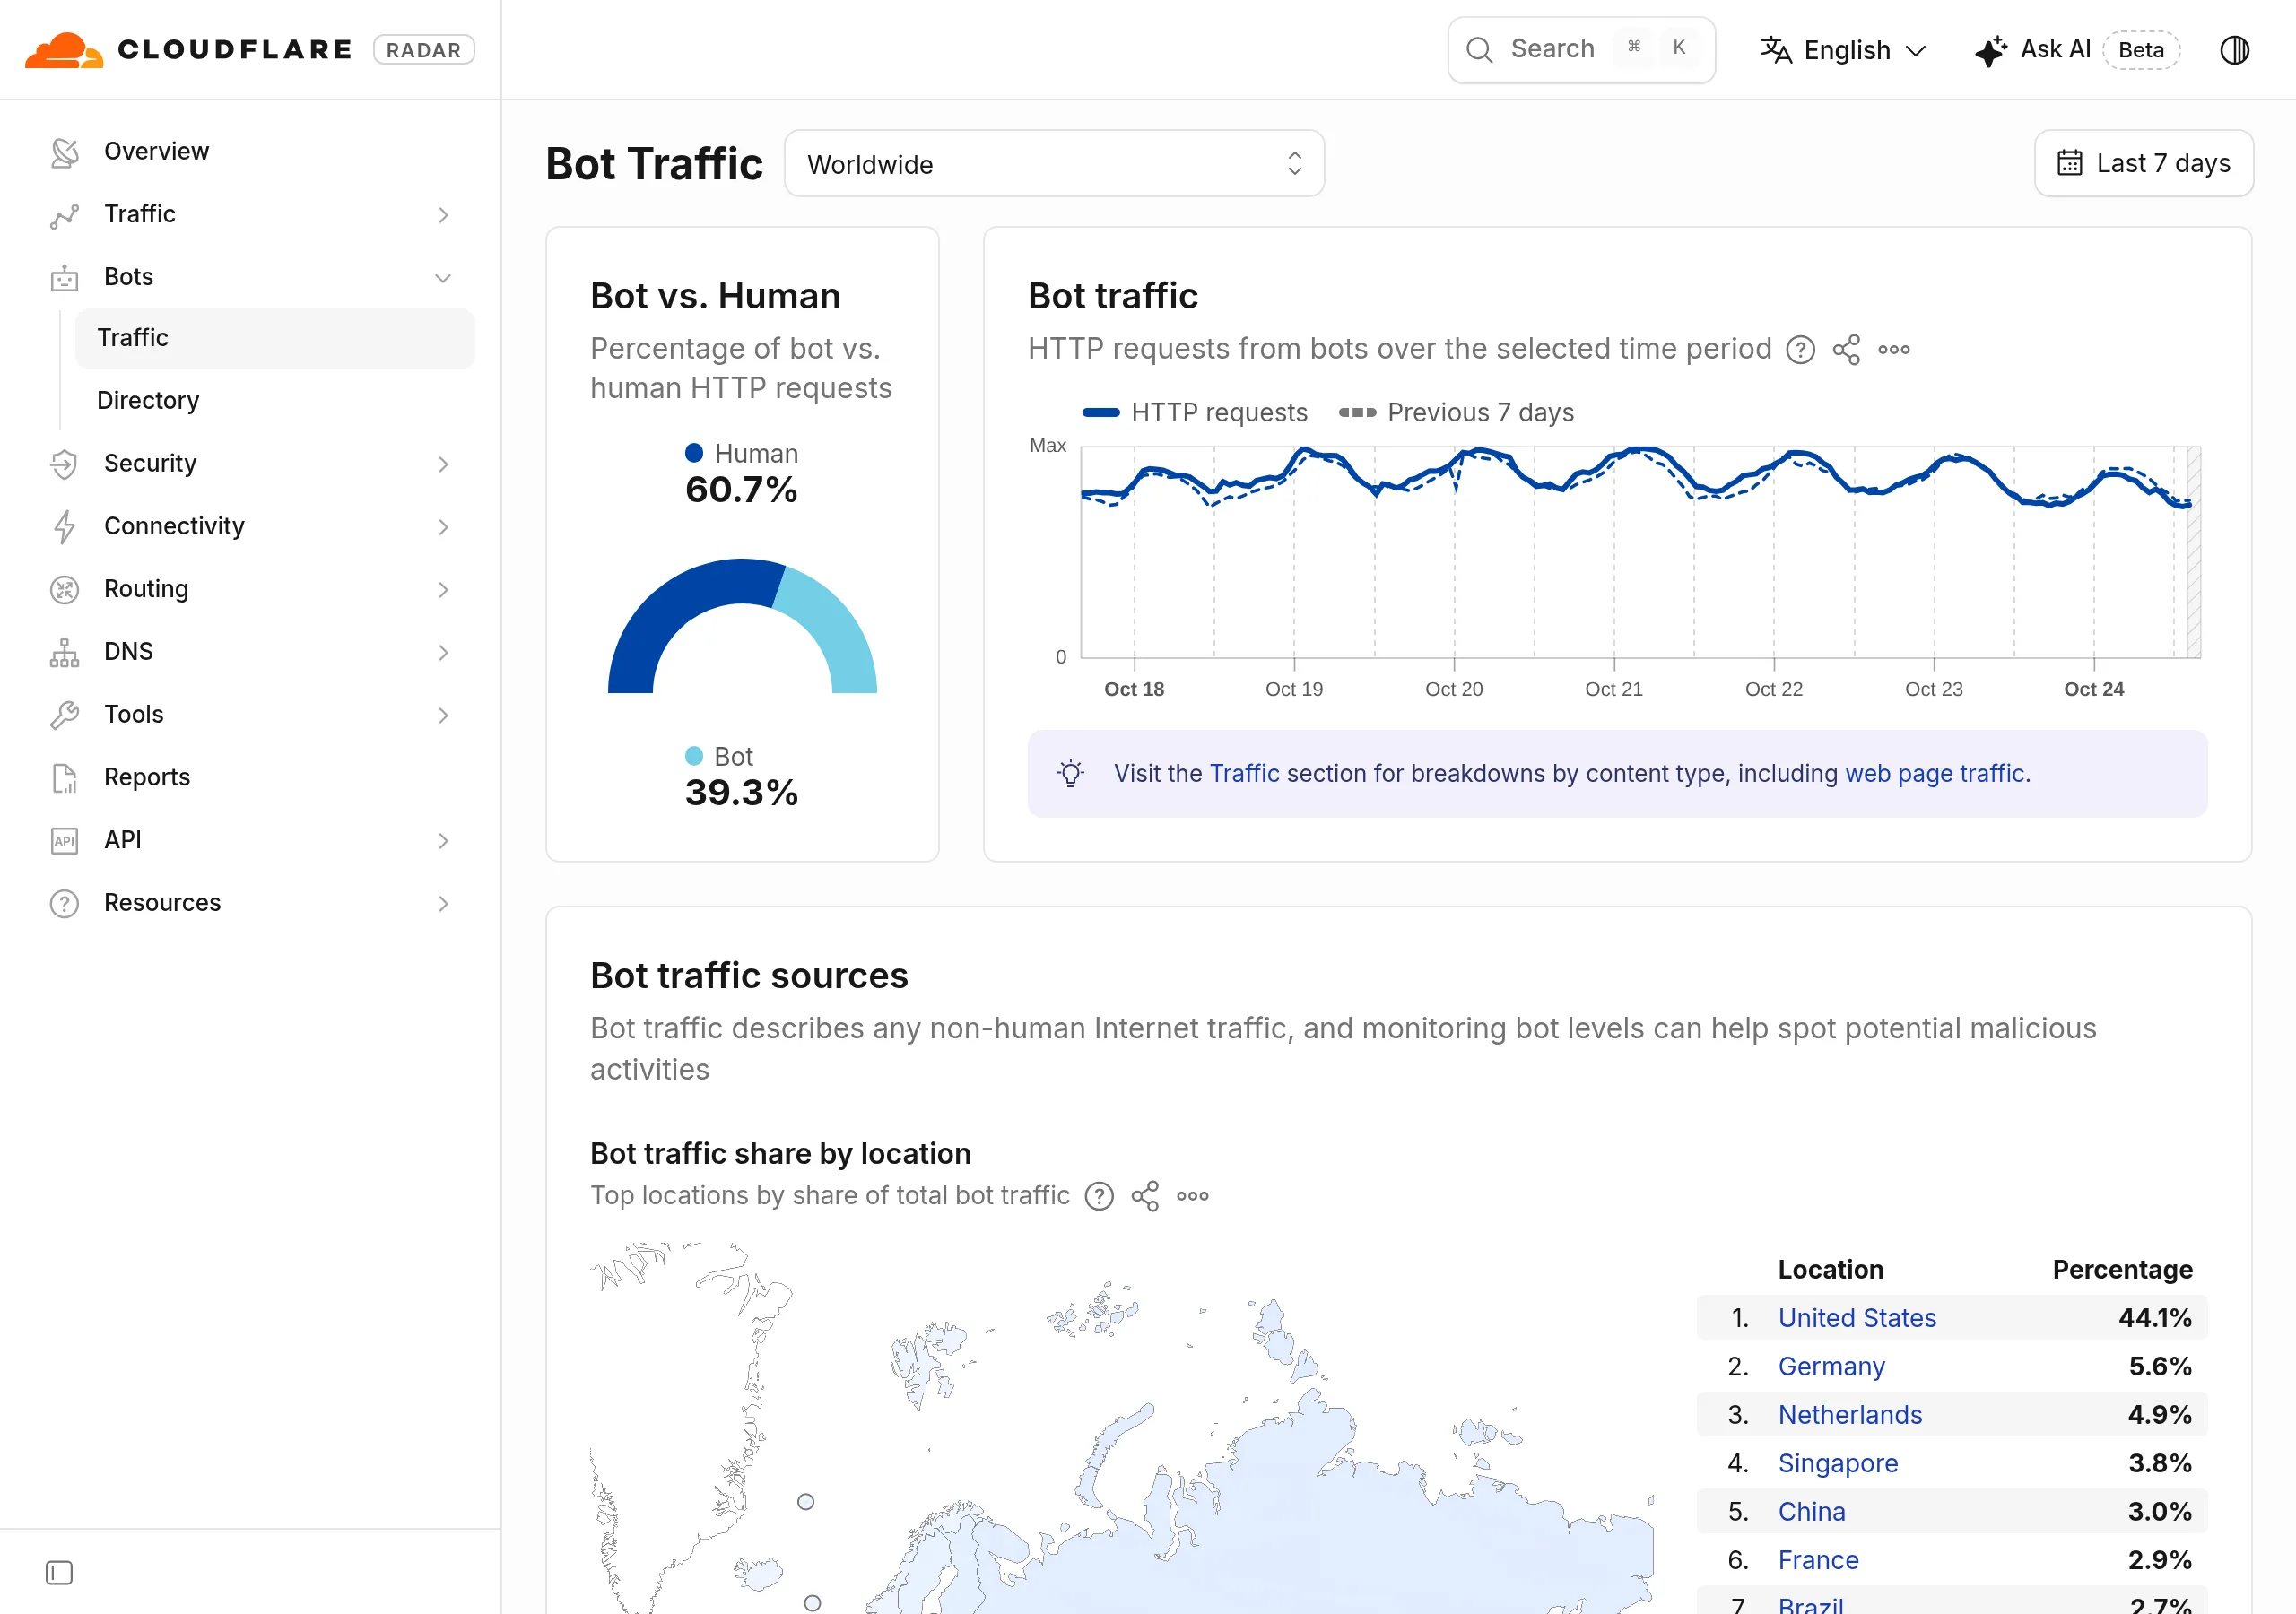The image size is (2296, 1614).
Task: Click the Ask AI sparkle icon
Action: tap(1991, 50)
